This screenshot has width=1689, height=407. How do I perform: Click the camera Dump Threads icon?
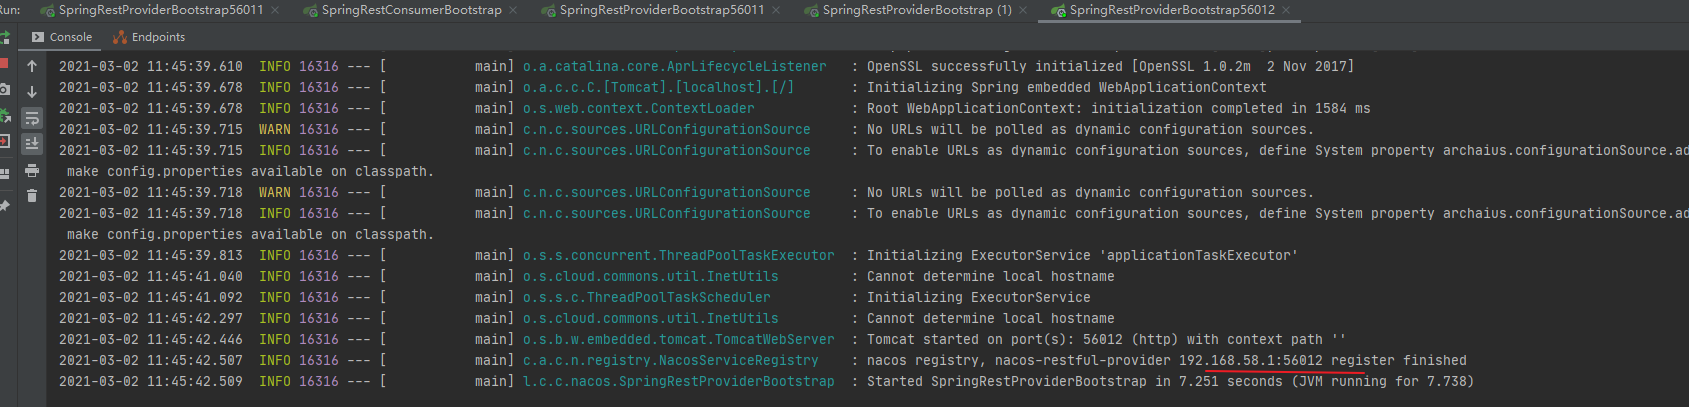[4, 90]
